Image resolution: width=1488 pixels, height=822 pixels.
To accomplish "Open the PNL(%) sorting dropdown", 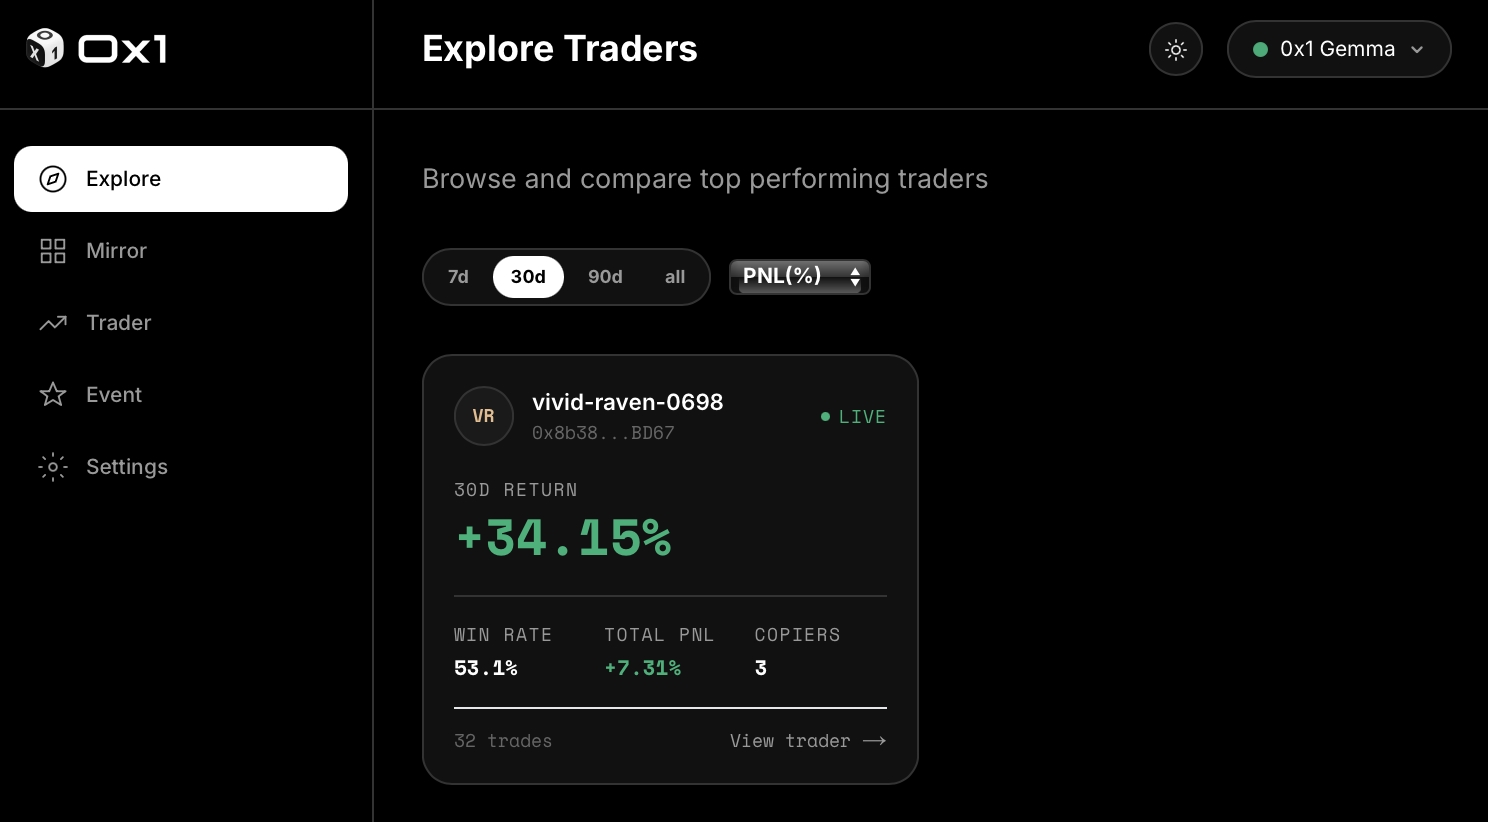I will click(799, 276).
